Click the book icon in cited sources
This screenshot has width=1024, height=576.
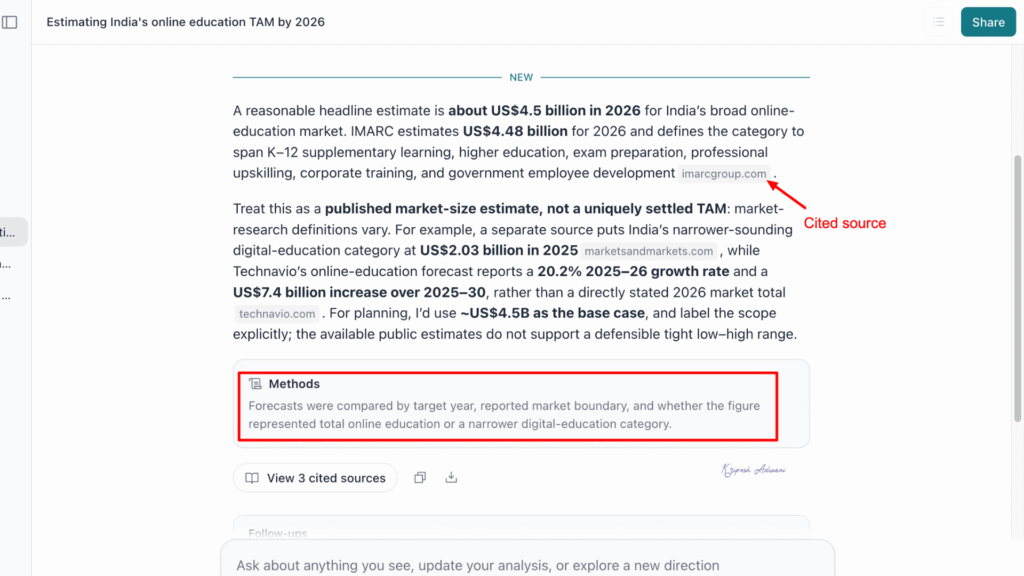click(x=251, y=478)
